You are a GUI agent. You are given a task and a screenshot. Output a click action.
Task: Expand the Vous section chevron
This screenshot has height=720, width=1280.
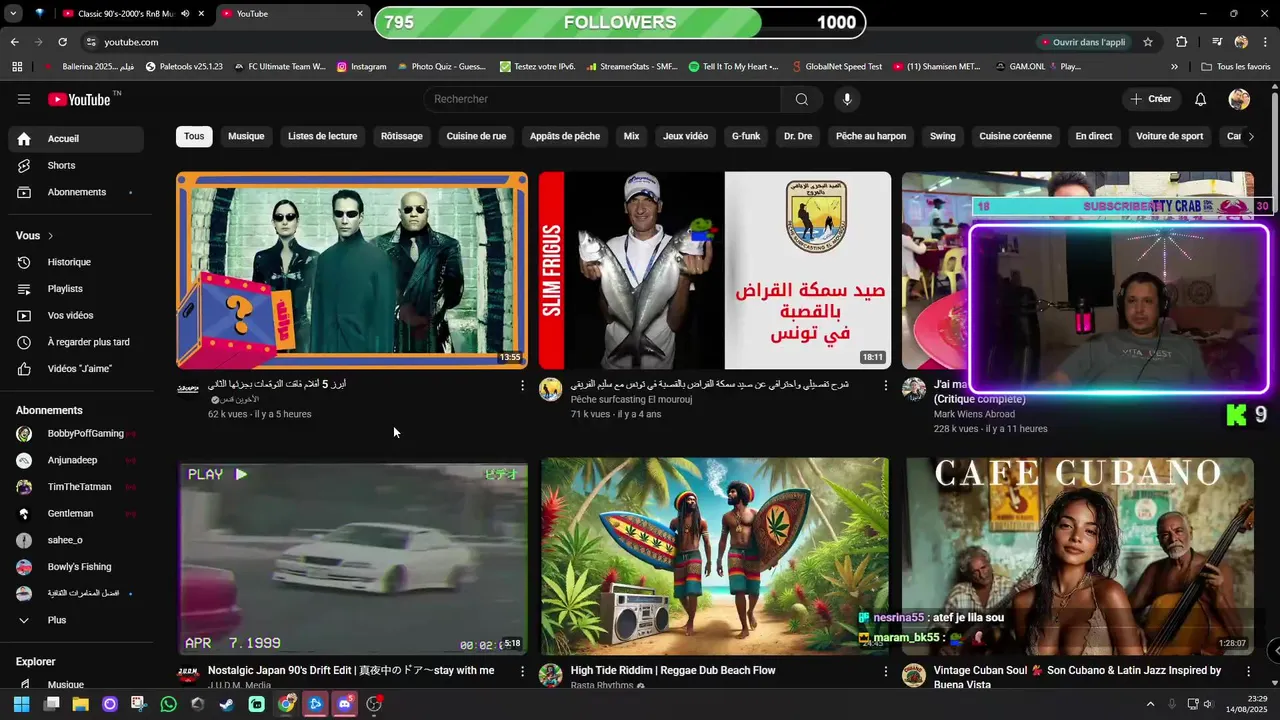pos(51,236)
